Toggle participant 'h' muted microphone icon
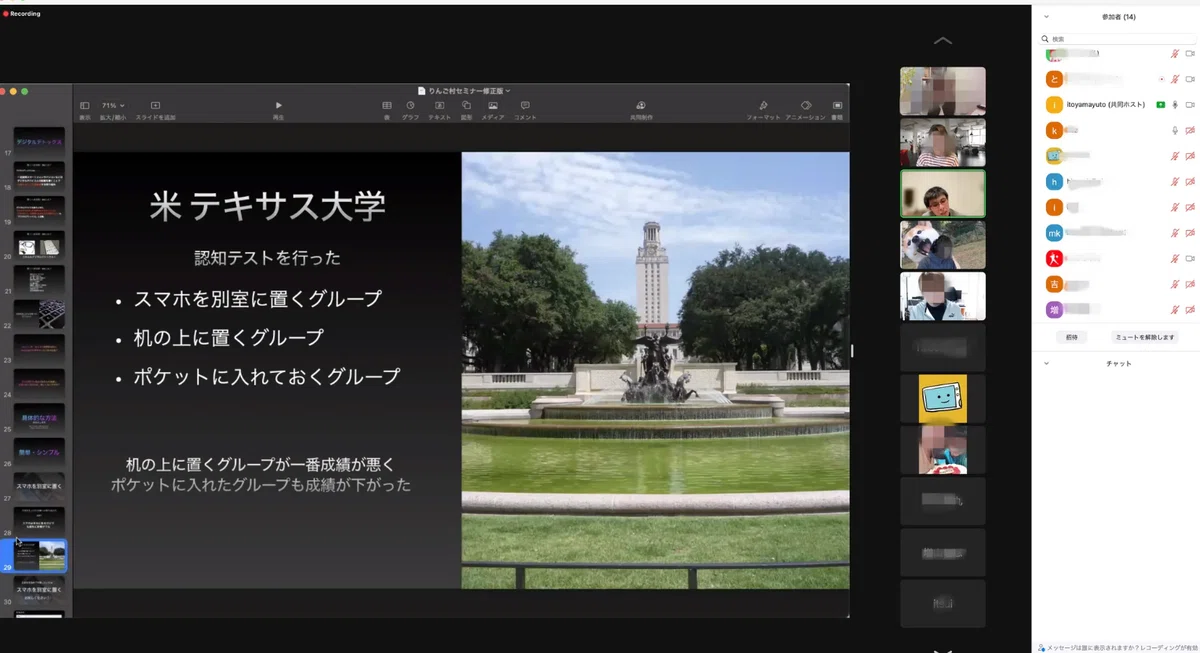Image resolution: width=1200 pixels, height=653 pixels. [x=1175, y=182]
